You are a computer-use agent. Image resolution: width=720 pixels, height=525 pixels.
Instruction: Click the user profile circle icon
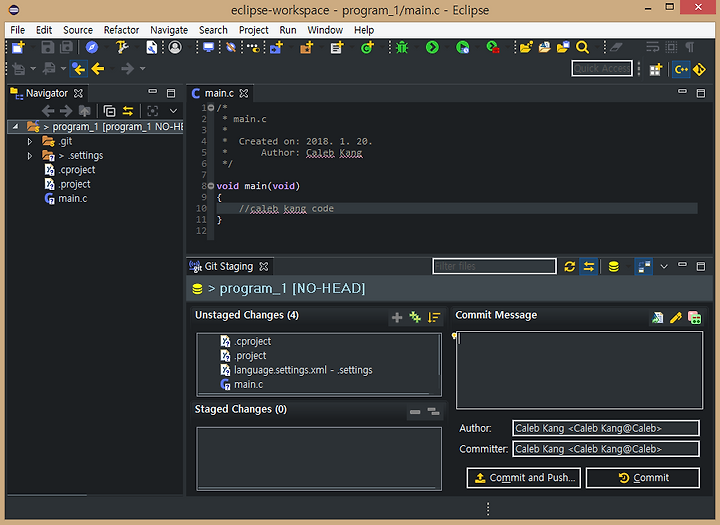tap(175, 47)
